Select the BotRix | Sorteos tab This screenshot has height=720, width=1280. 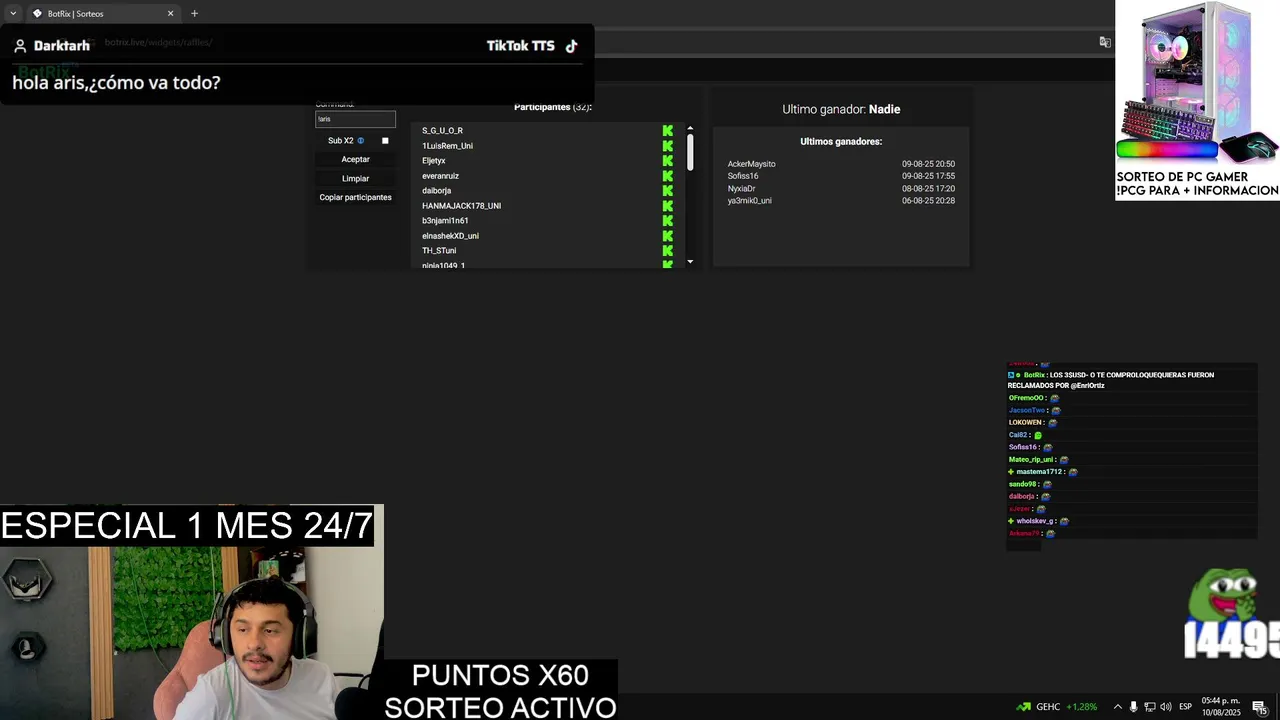102,13
